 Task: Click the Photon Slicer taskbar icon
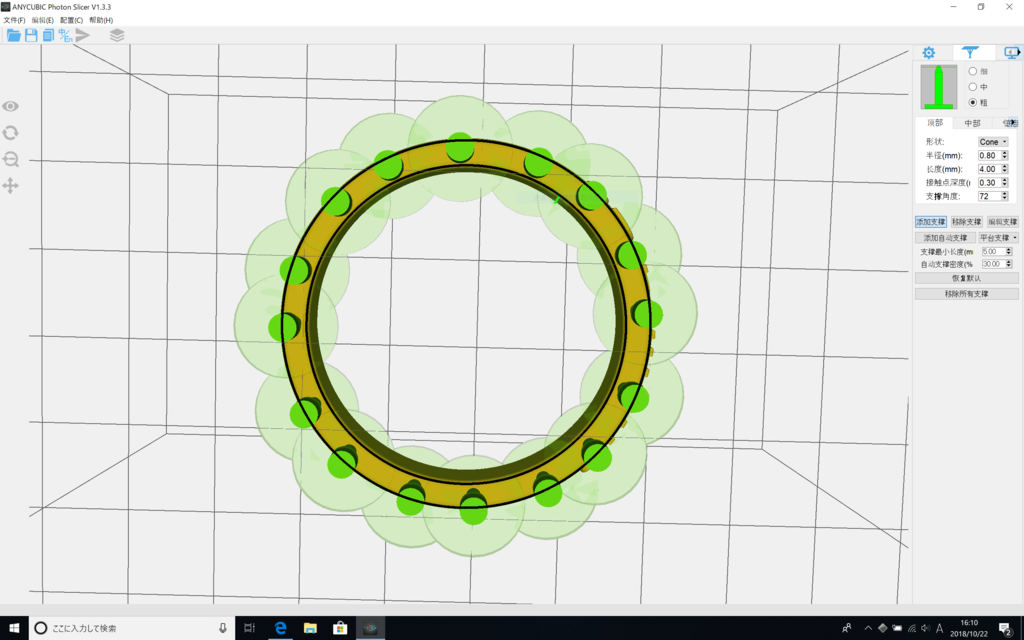[370, 628]
